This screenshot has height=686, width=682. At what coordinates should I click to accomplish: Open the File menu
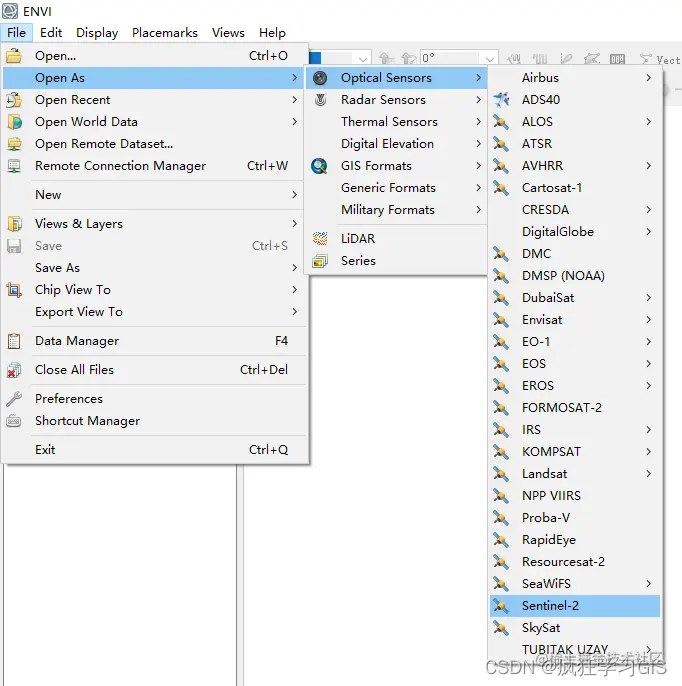[x=17, y=33]
